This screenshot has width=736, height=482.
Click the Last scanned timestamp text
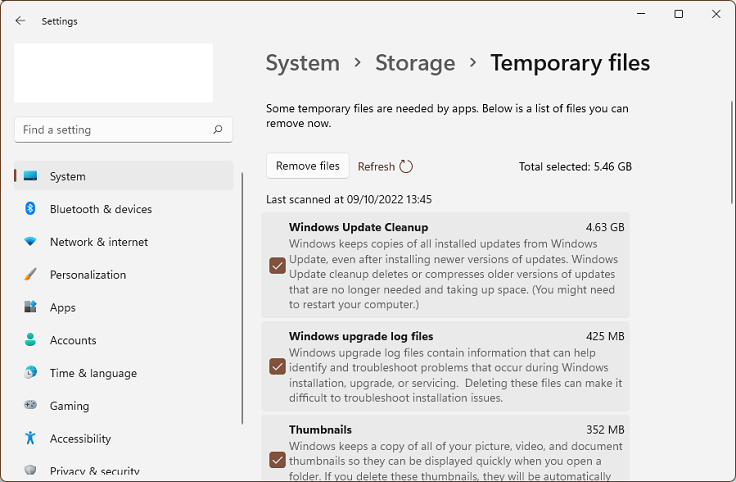[x=349, y=199]
